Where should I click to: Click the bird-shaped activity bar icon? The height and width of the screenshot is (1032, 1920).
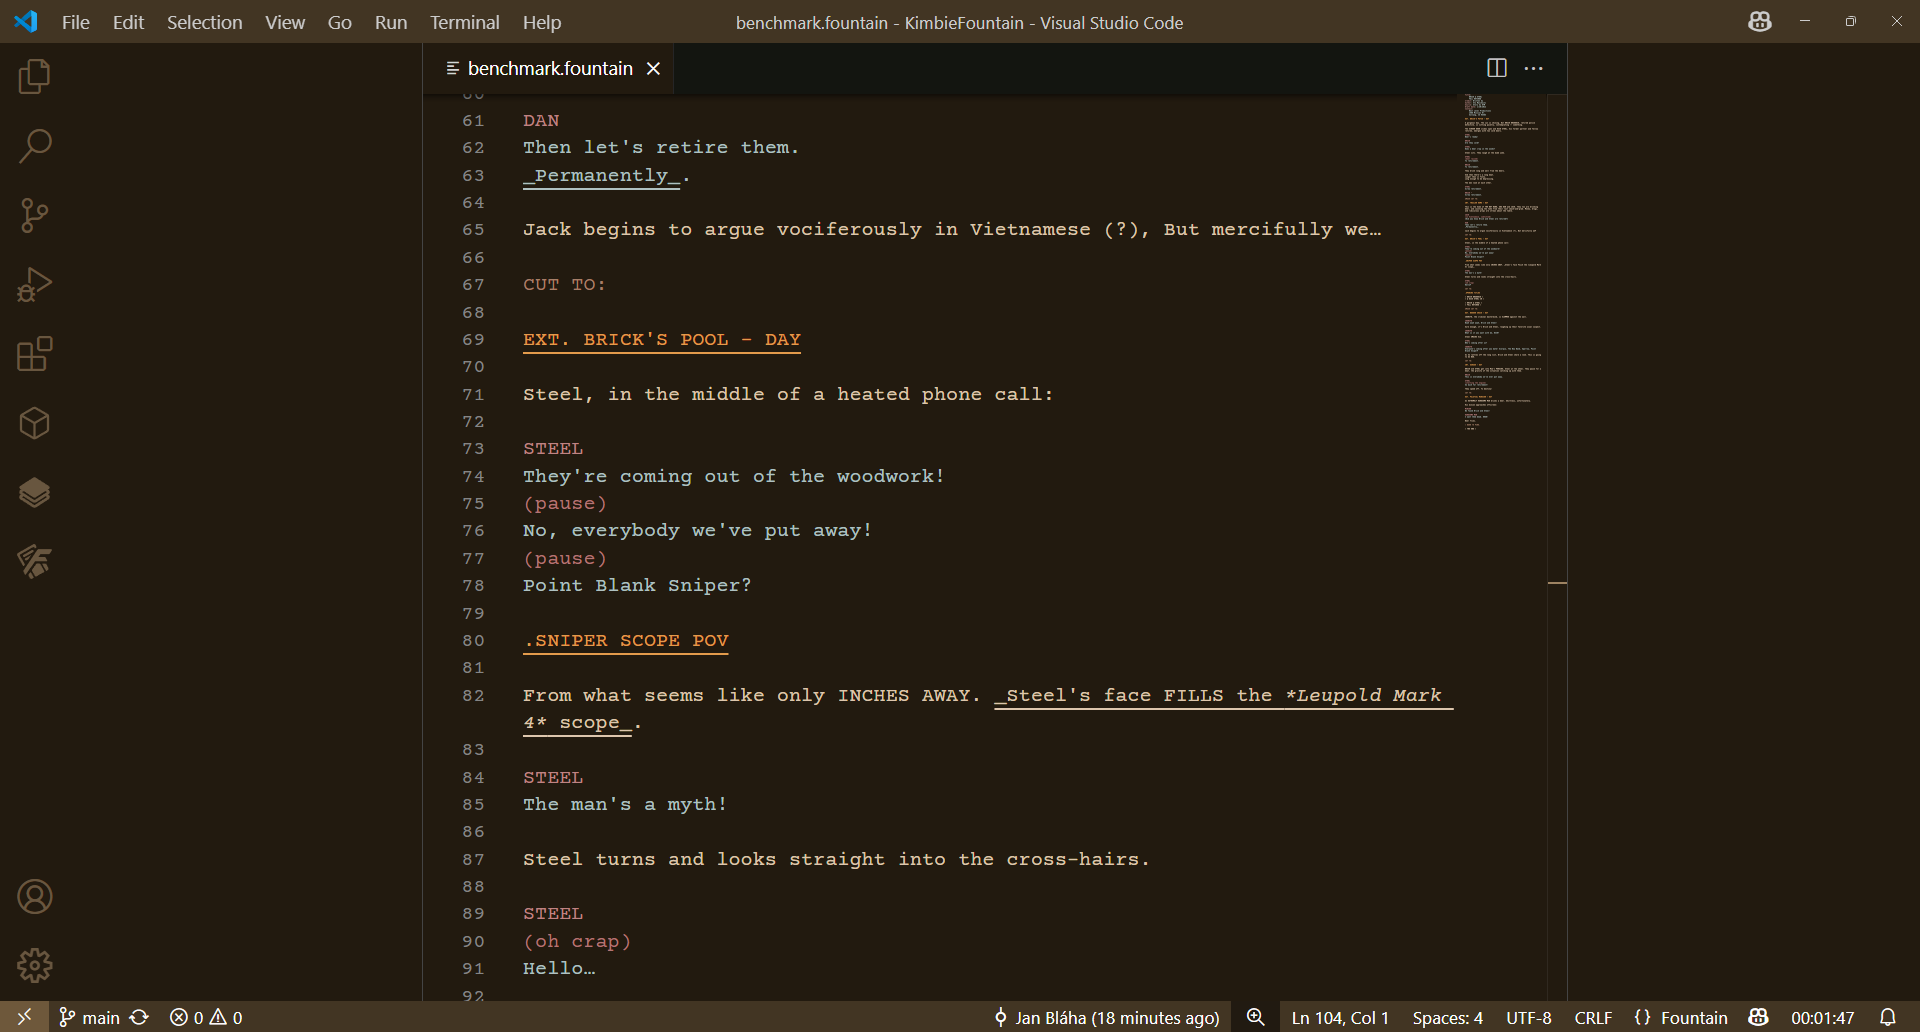[35, 561]
